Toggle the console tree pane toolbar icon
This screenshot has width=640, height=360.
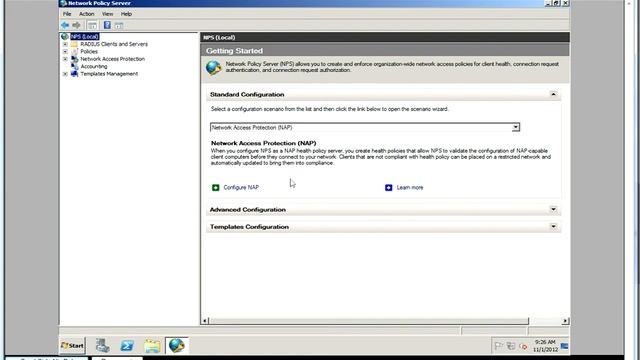[x=92, y=25]
